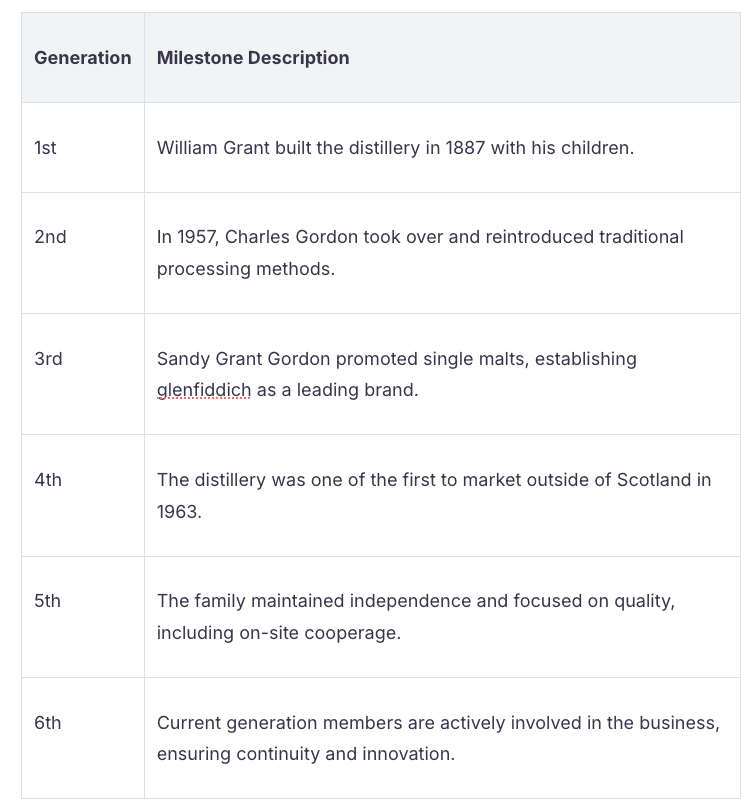754x812 pixels.
Task: Select the 1st generation cell
Action: 46,148
